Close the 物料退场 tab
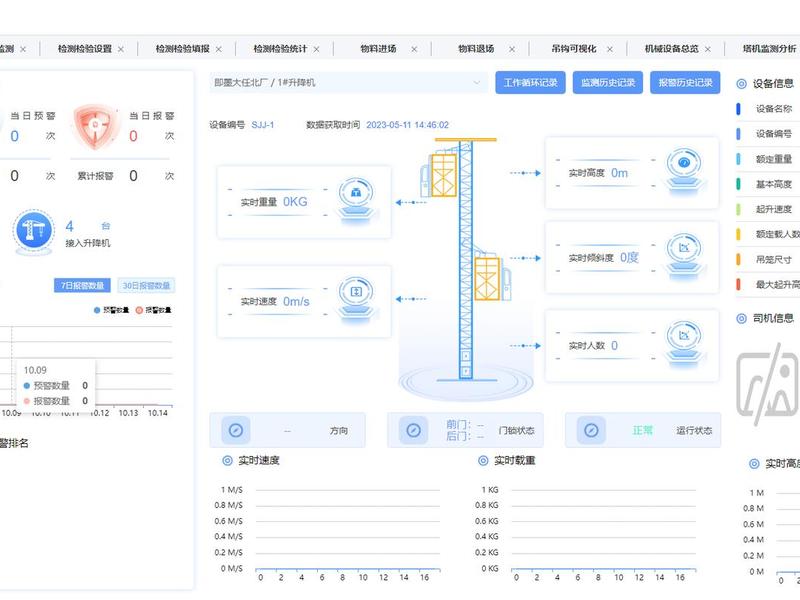The width and height of the screenshot is (800, 600). pos(512,49)
